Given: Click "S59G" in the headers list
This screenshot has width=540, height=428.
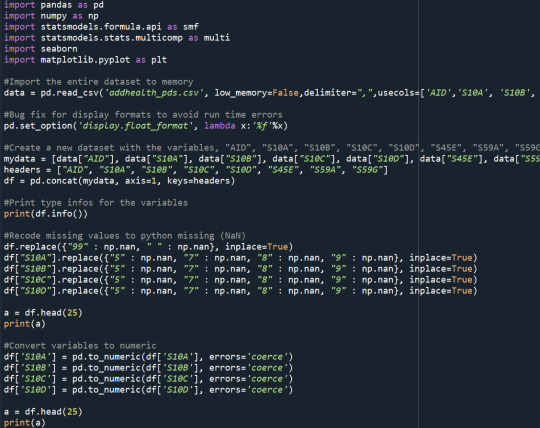Looking at the screenshot, I should [x=367, y=170].
